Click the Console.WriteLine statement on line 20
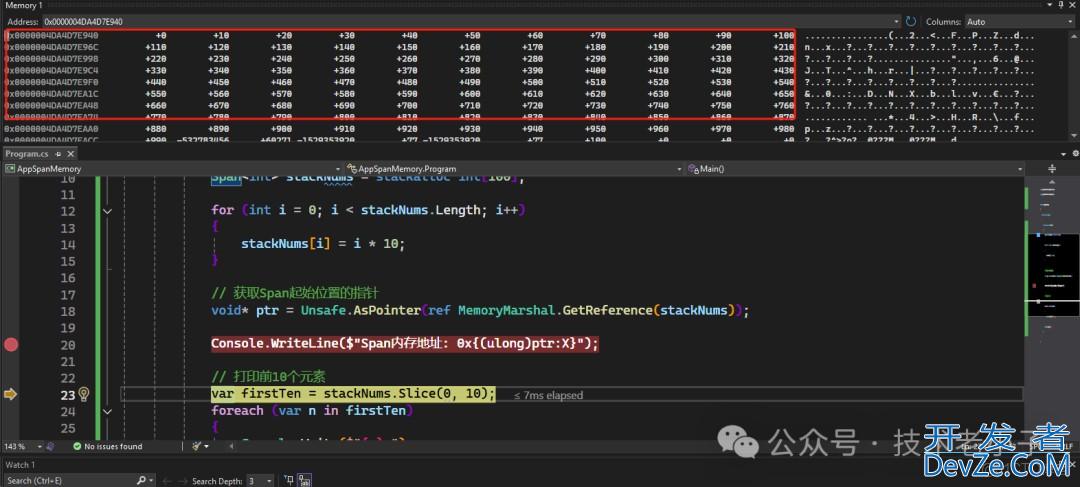 coord(405,344)
